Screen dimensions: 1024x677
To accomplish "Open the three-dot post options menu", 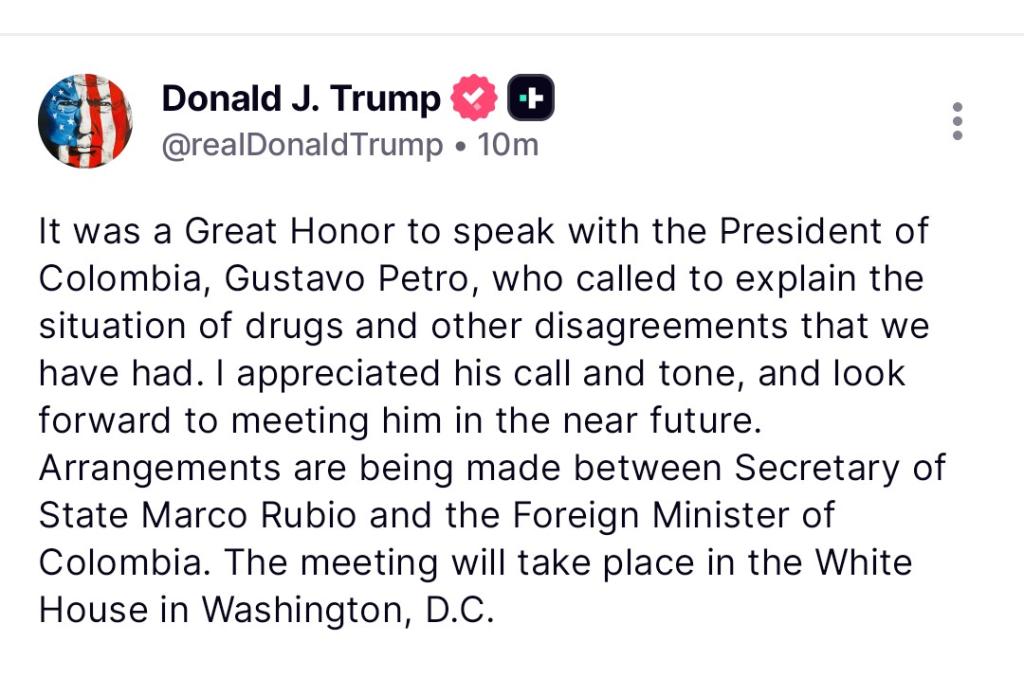I will (957, 121).
